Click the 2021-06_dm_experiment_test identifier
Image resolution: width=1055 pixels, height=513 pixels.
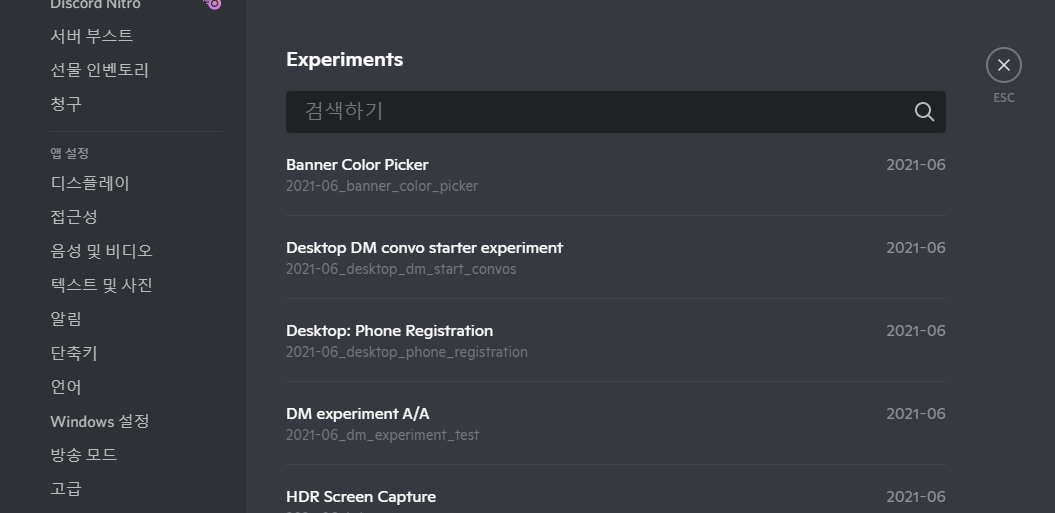coord(382,435)
